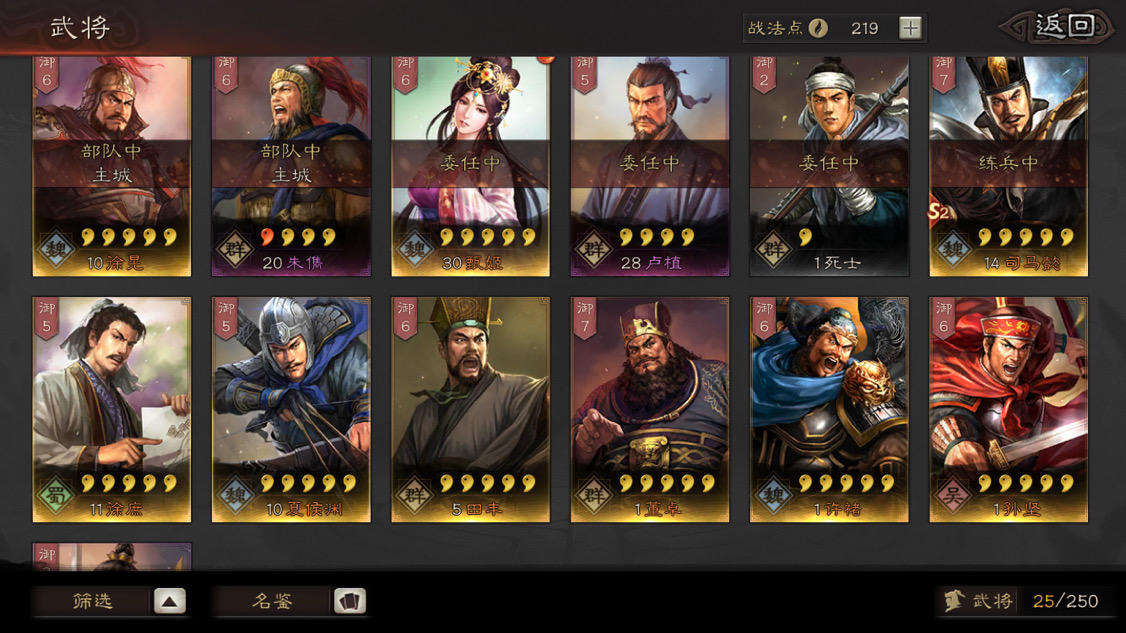Open the 名鉴 card collection icon

(350, 601)
